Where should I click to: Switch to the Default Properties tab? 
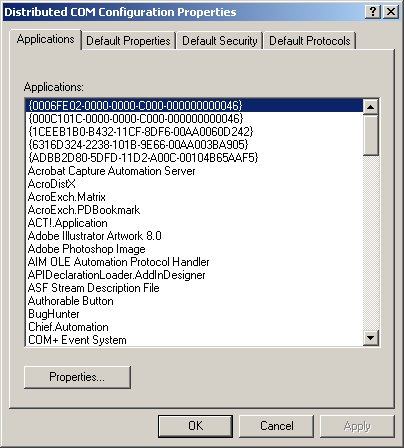tap(128, 41)
